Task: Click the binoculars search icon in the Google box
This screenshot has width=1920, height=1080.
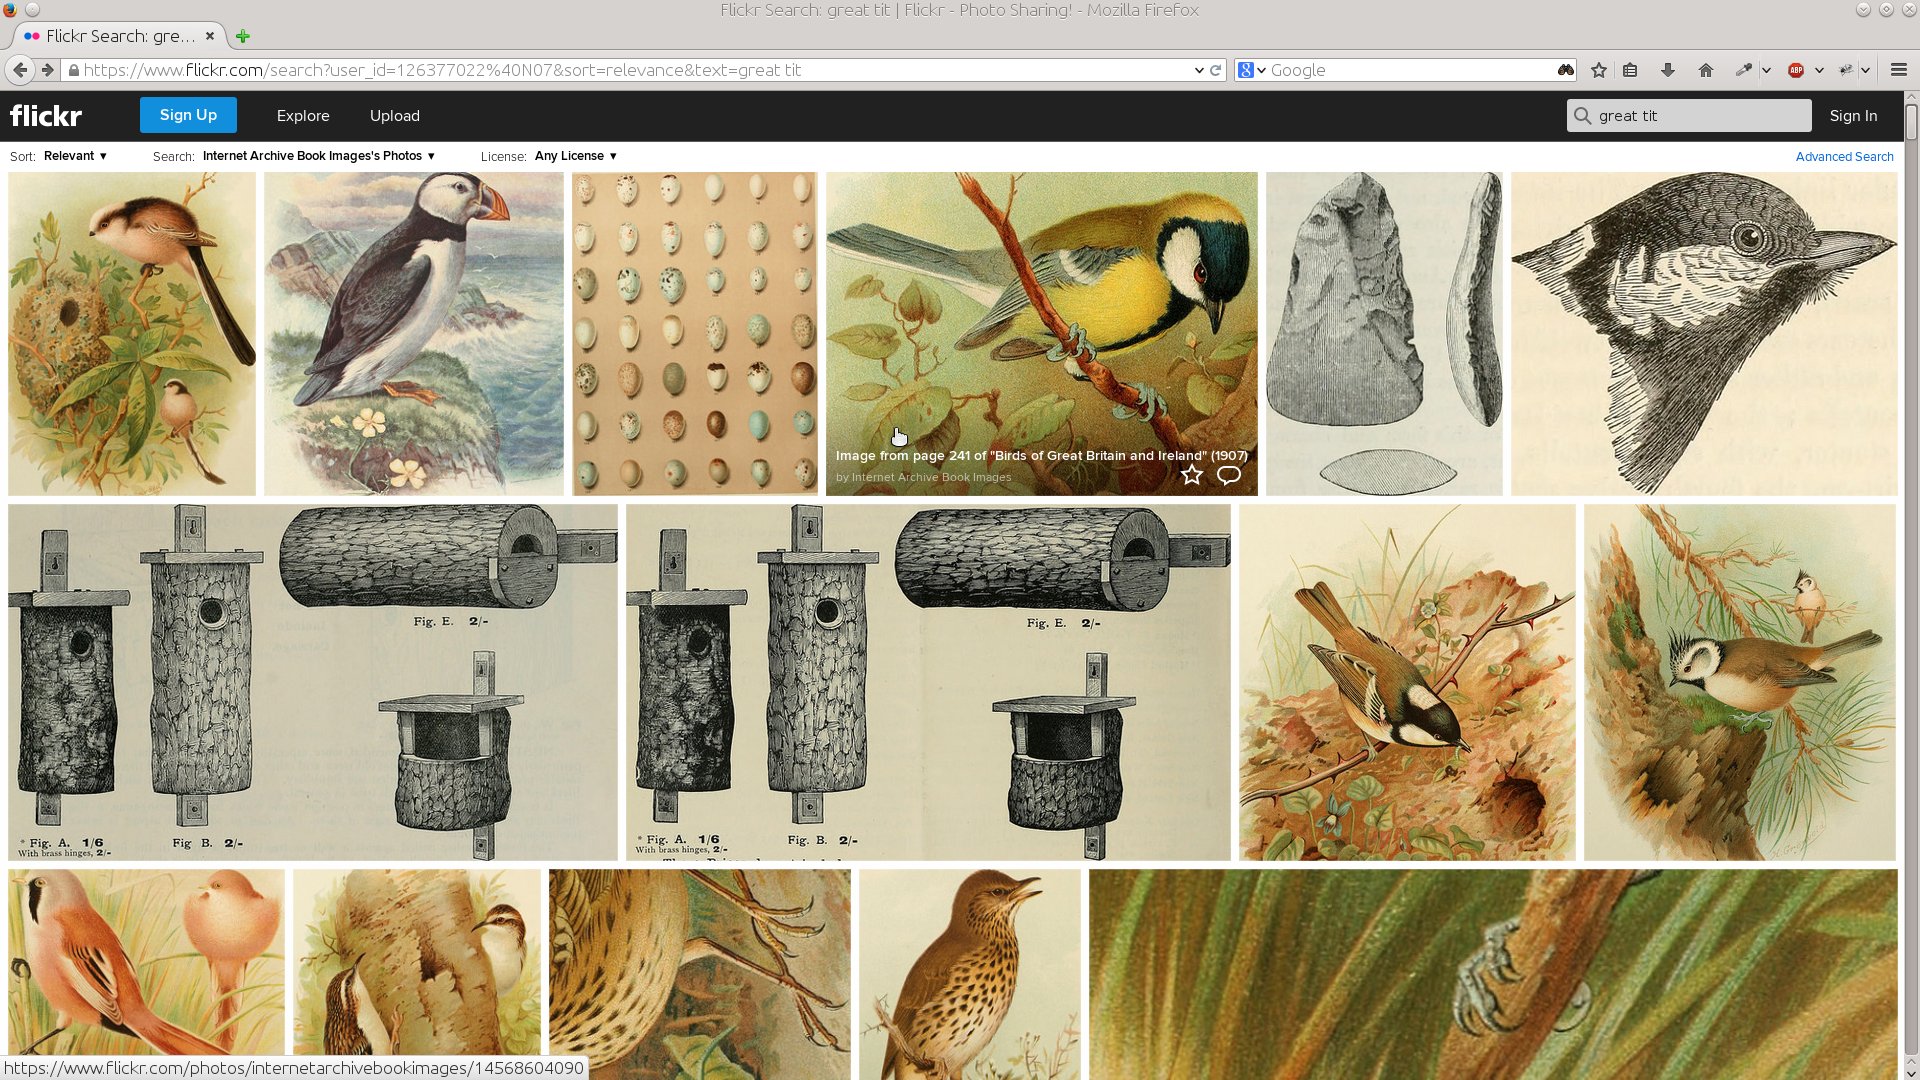Action: 1566,70
